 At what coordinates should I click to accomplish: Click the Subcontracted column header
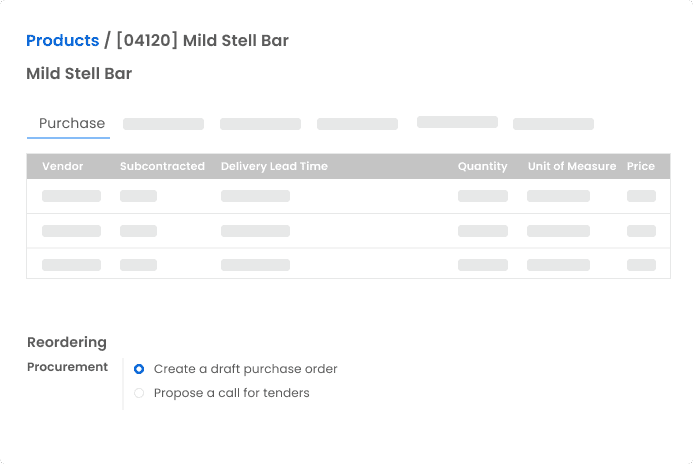[162, 166]
